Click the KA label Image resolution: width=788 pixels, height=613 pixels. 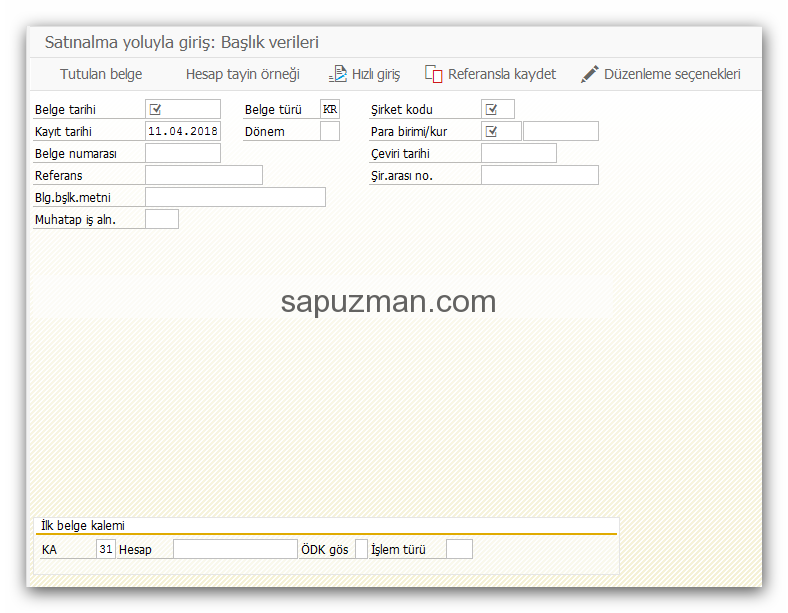[49, 550]
